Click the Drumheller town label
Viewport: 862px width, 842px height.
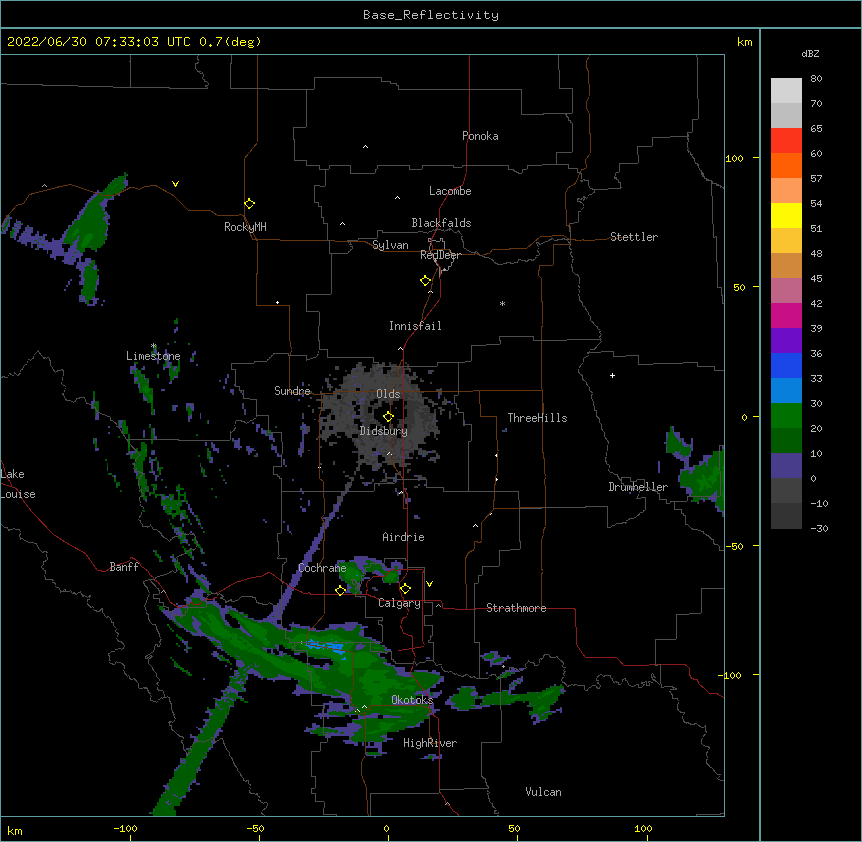point(638,487)
